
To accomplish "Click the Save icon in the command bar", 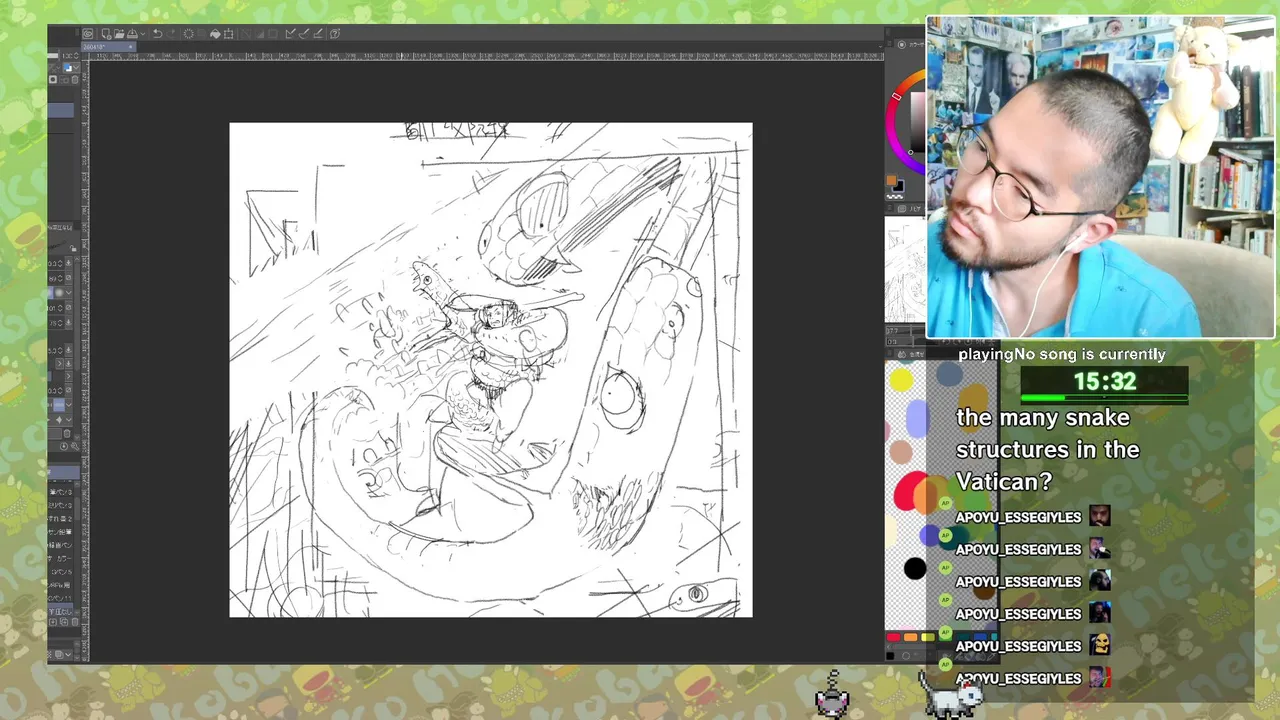I will pyautogui.click(x=132, y=34).
